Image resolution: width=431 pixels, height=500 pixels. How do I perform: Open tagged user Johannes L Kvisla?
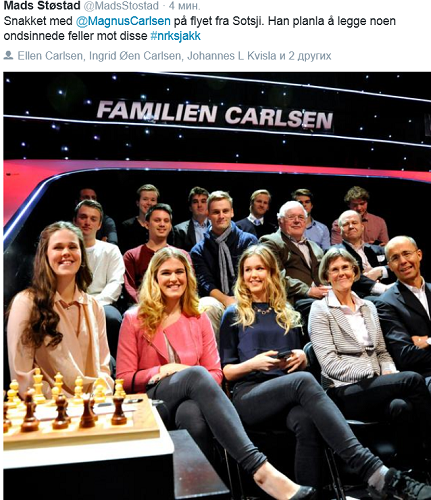(x=232, y=56)
